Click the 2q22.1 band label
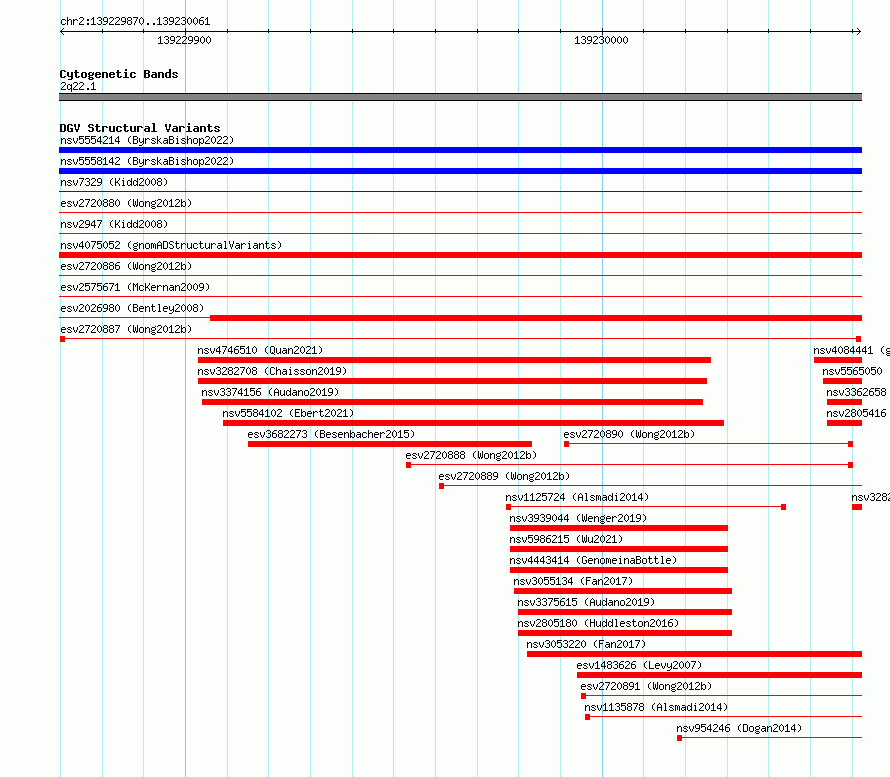 78,86
